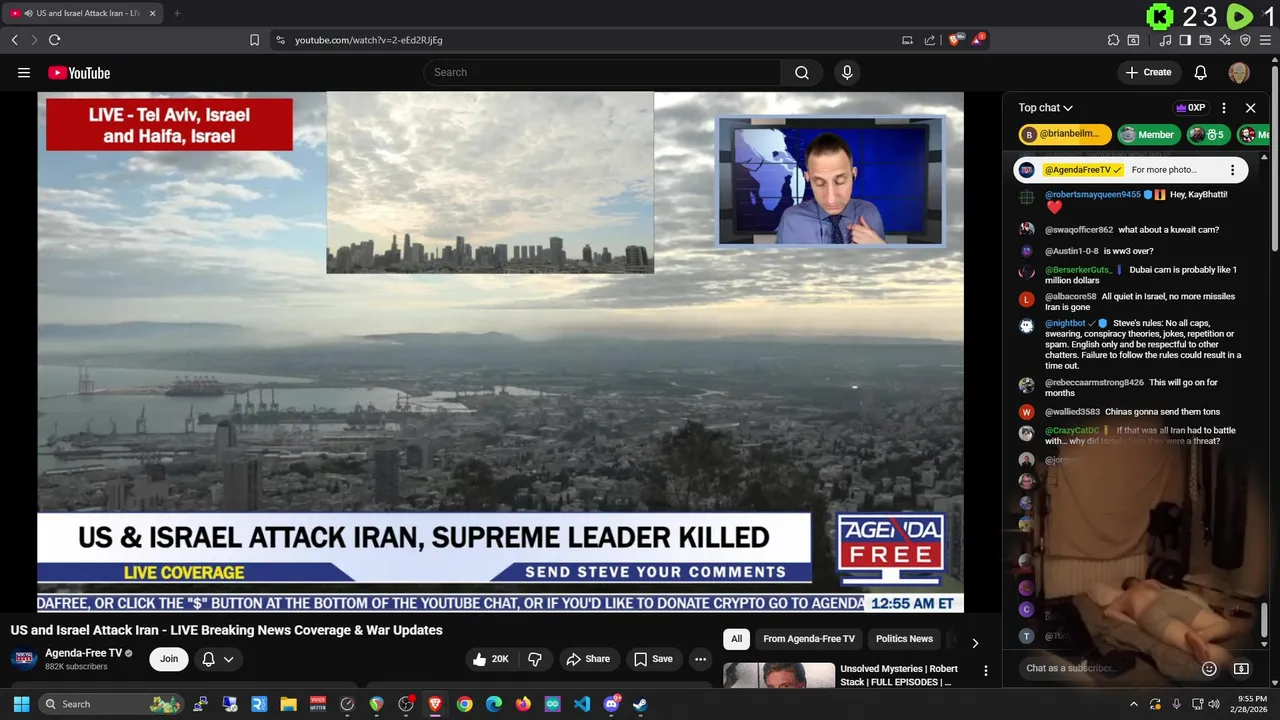The image size is (1280, 720).
Task: Open Brave Wallet icon
Action: pyautogui.click(x=1205, y=40)
